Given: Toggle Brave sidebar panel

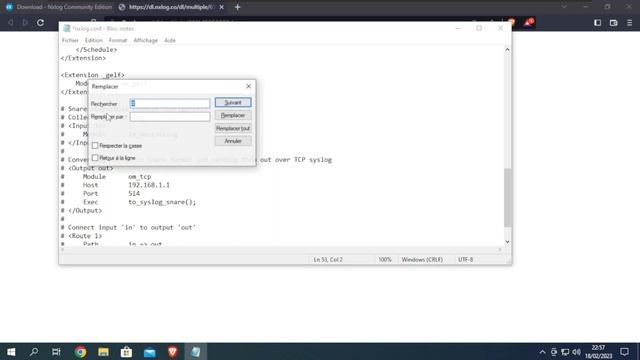Looking at the screenshot, I should [598, 23].
